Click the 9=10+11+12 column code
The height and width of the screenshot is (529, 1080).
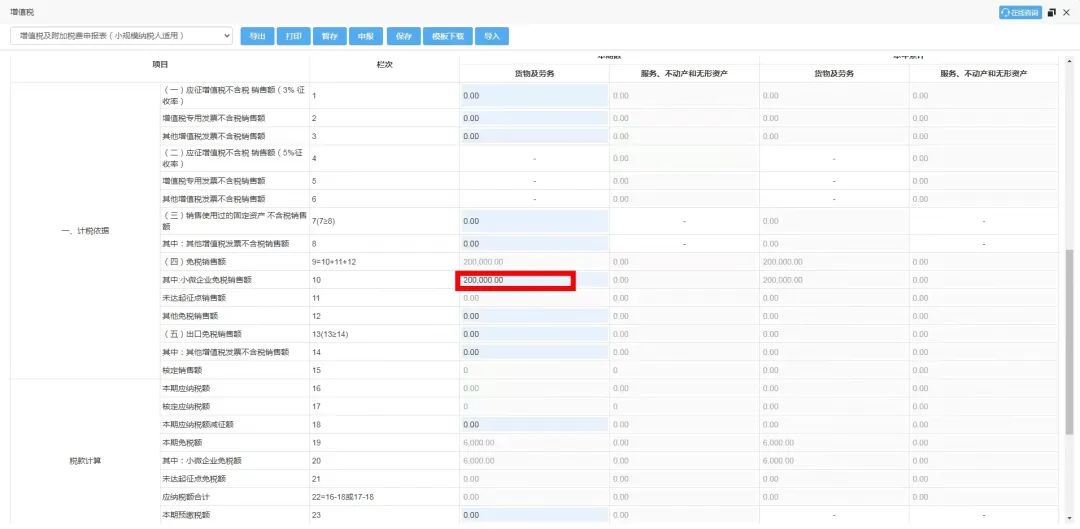(334, 262)
